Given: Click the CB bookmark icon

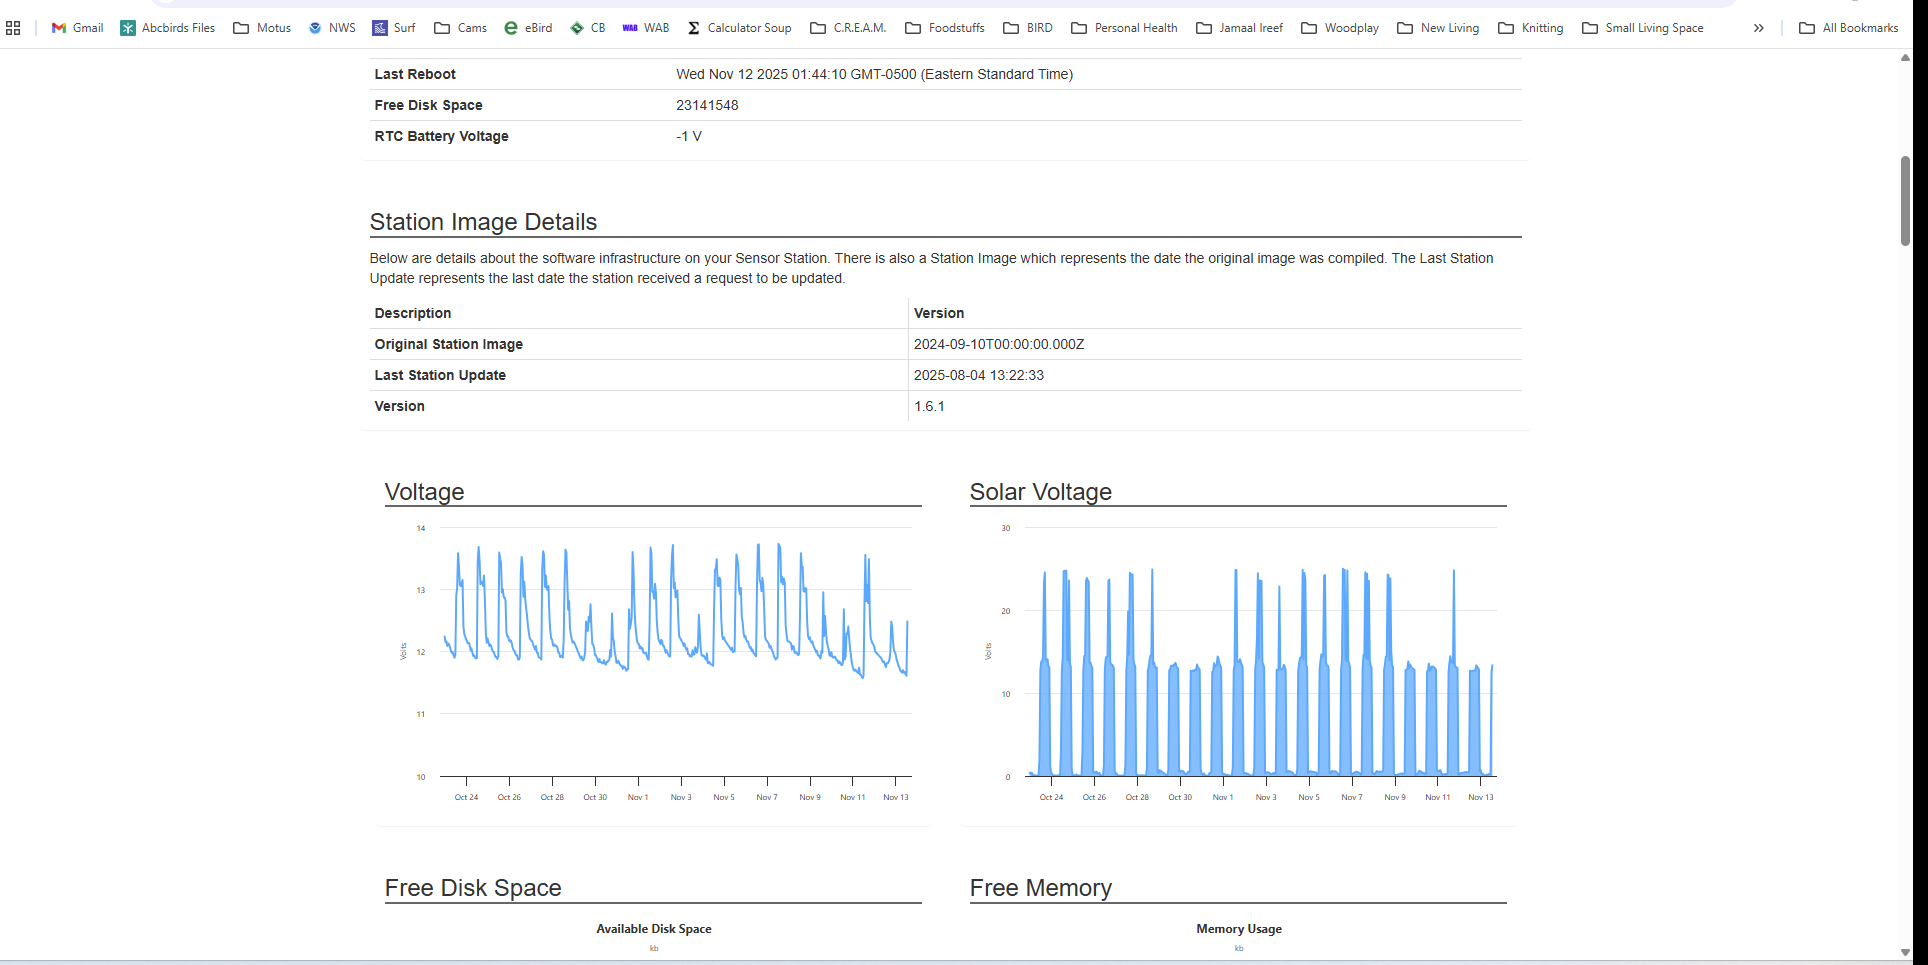Looking at the screenshot, I should (x=577, y=28).
